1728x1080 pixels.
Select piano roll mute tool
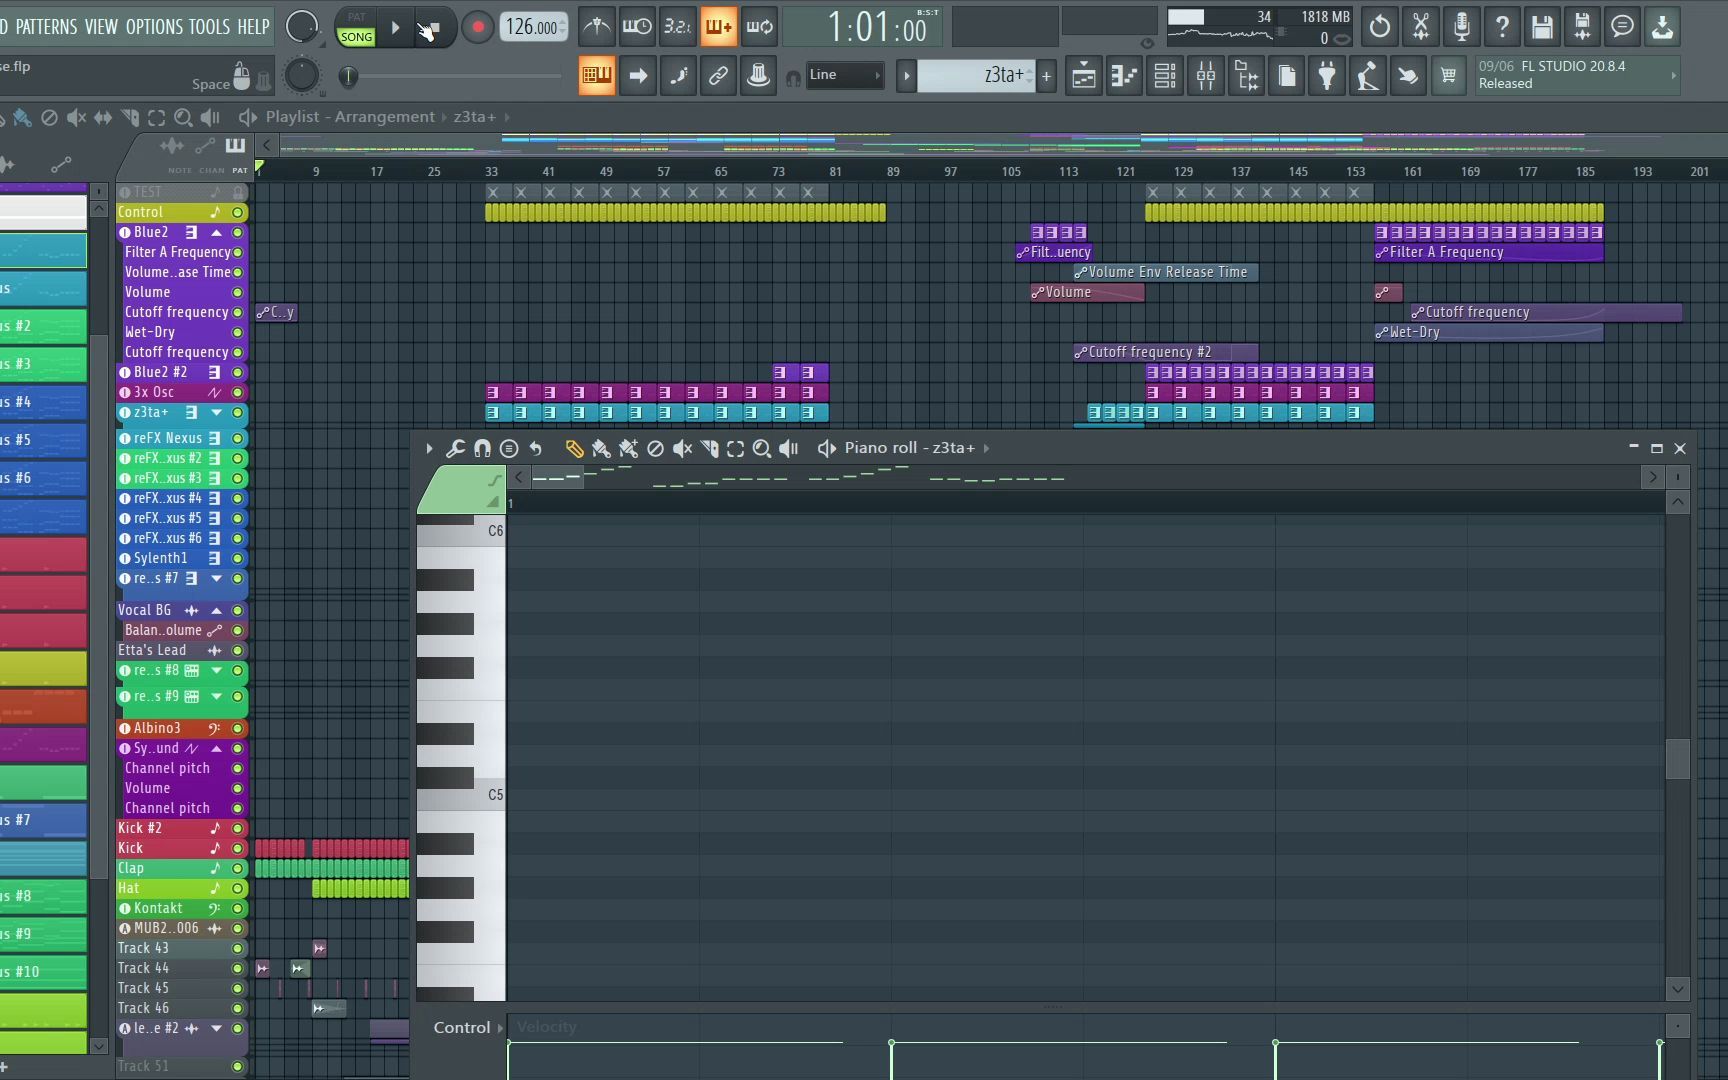pyautogui.click(x=682, y=449)
